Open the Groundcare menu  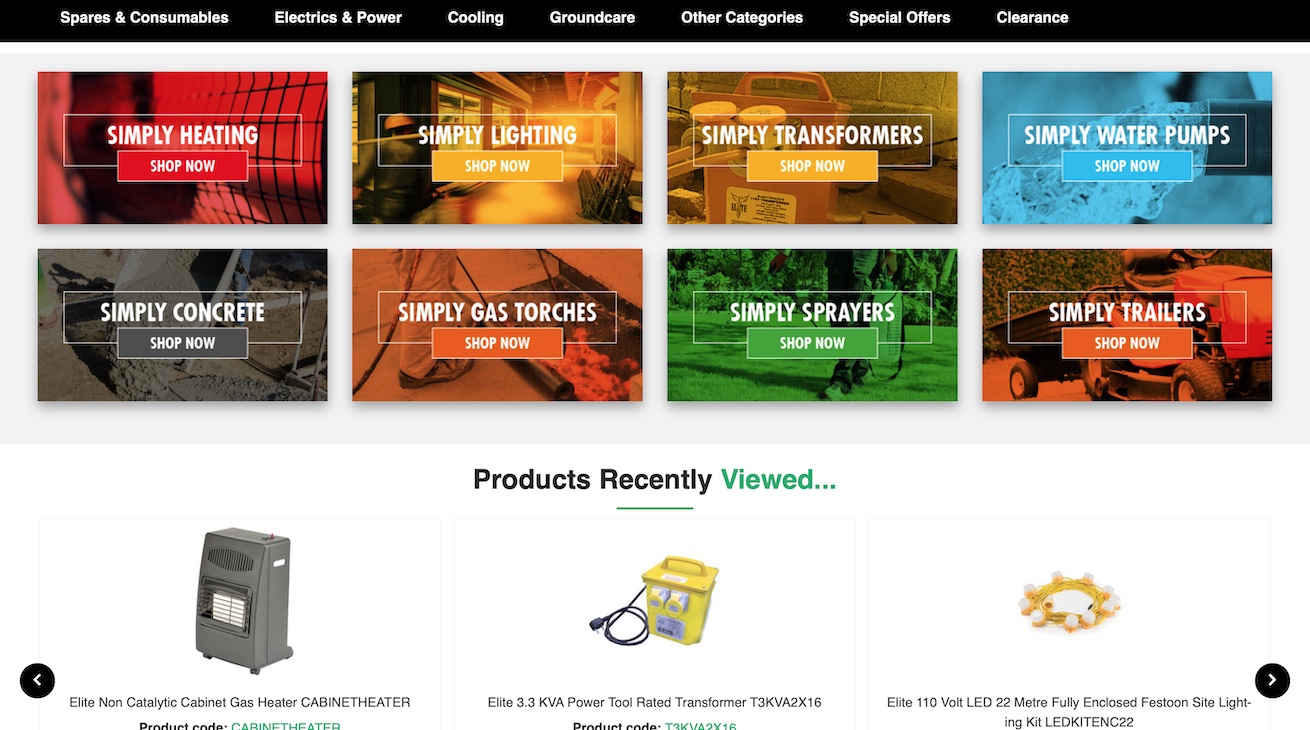(592, 17)
